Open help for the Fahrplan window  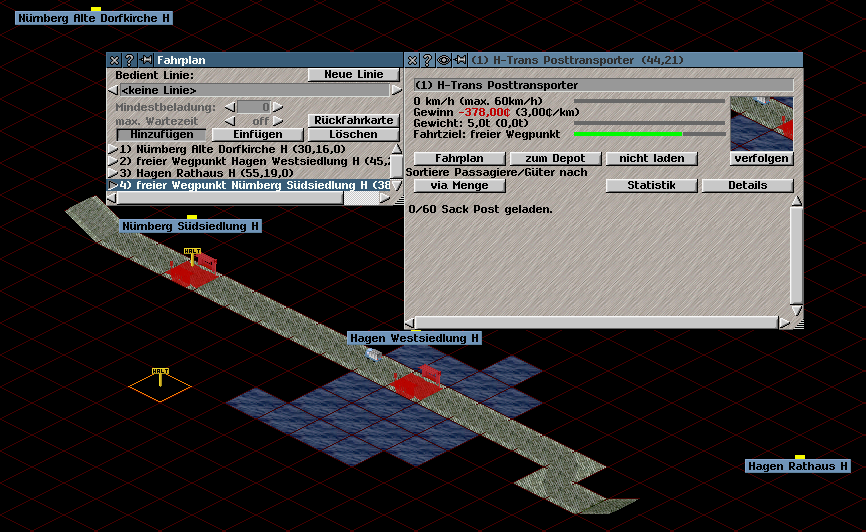tap(129, 60)
